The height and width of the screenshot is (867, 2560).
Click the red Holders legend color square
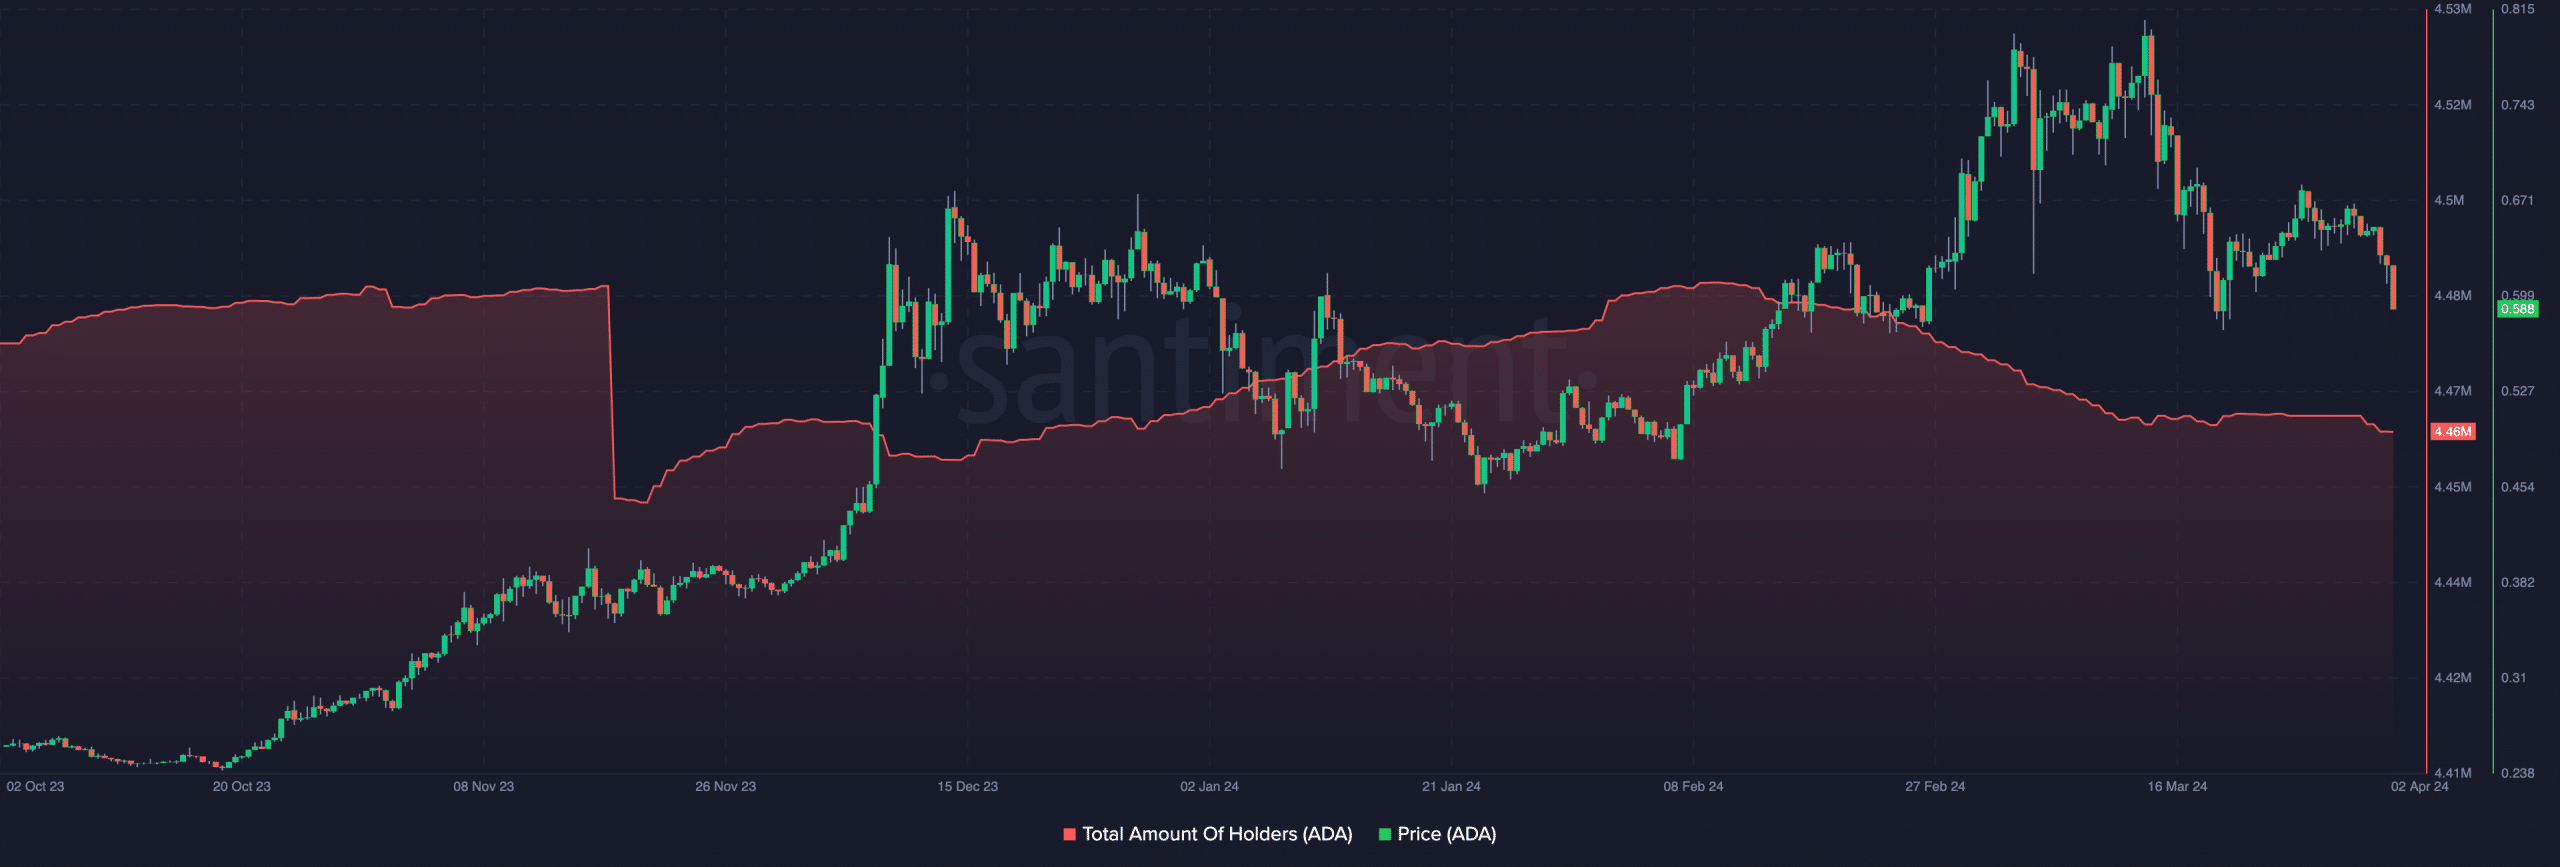(x=1070, y=834)
